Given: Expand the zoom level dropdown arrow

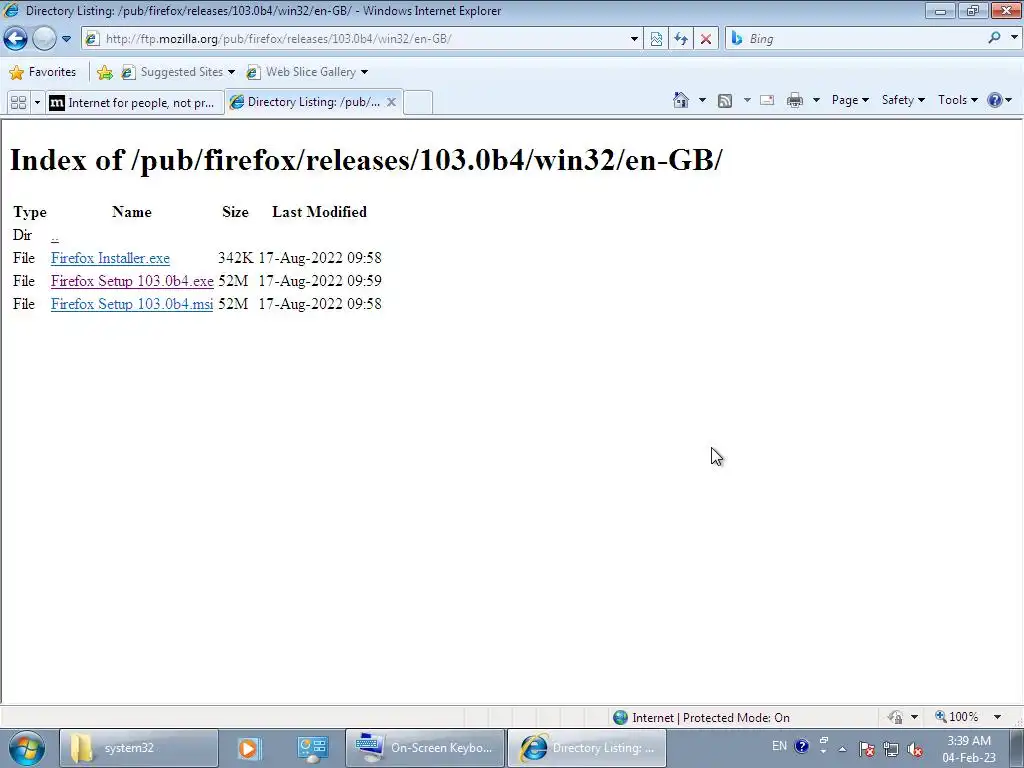Looking at the screenshot, I should coord(997,717).
